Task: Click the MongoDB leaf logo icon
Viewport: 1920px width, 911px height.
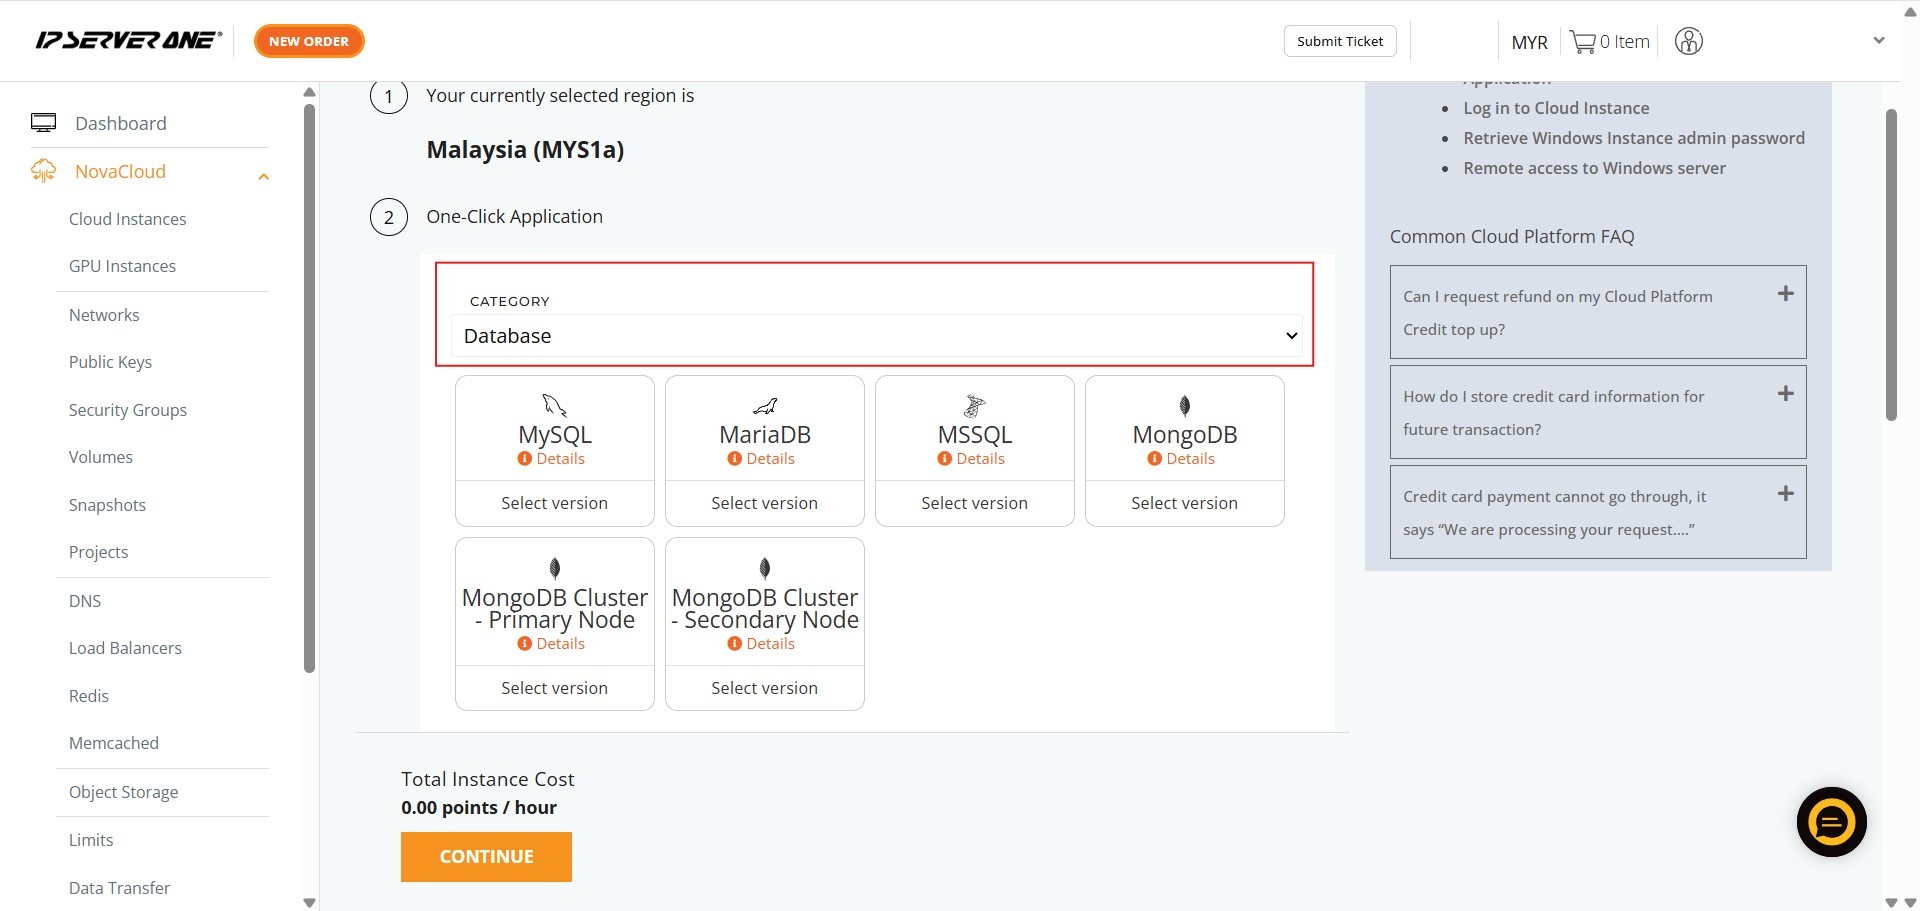Action: [1184, 405]
